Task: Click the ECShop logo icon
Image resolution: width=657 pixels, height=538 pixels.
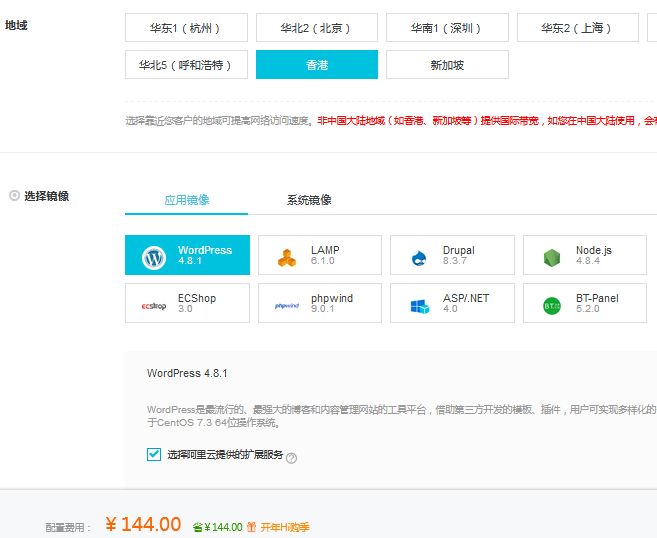Action: click(154, 306)
